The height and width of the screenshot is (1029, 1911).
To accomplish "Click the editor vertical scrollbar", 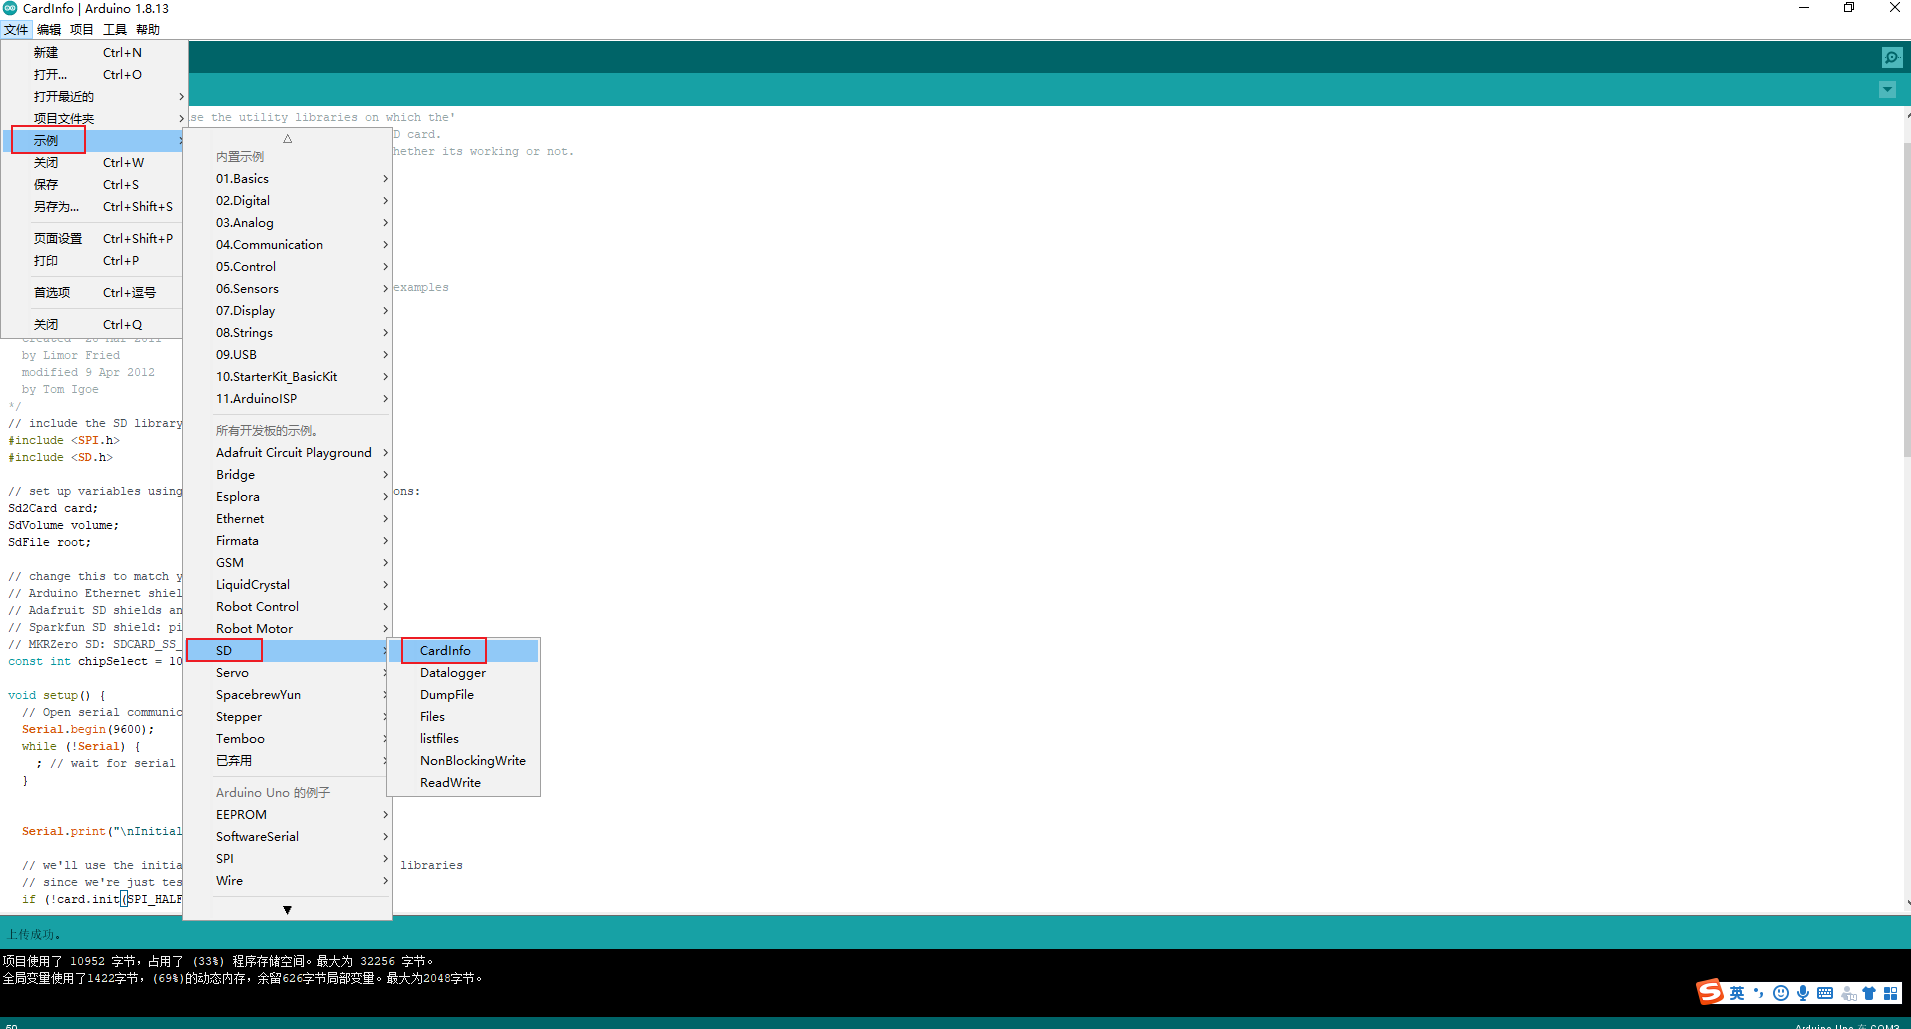I will click(x=1906, y=300).
